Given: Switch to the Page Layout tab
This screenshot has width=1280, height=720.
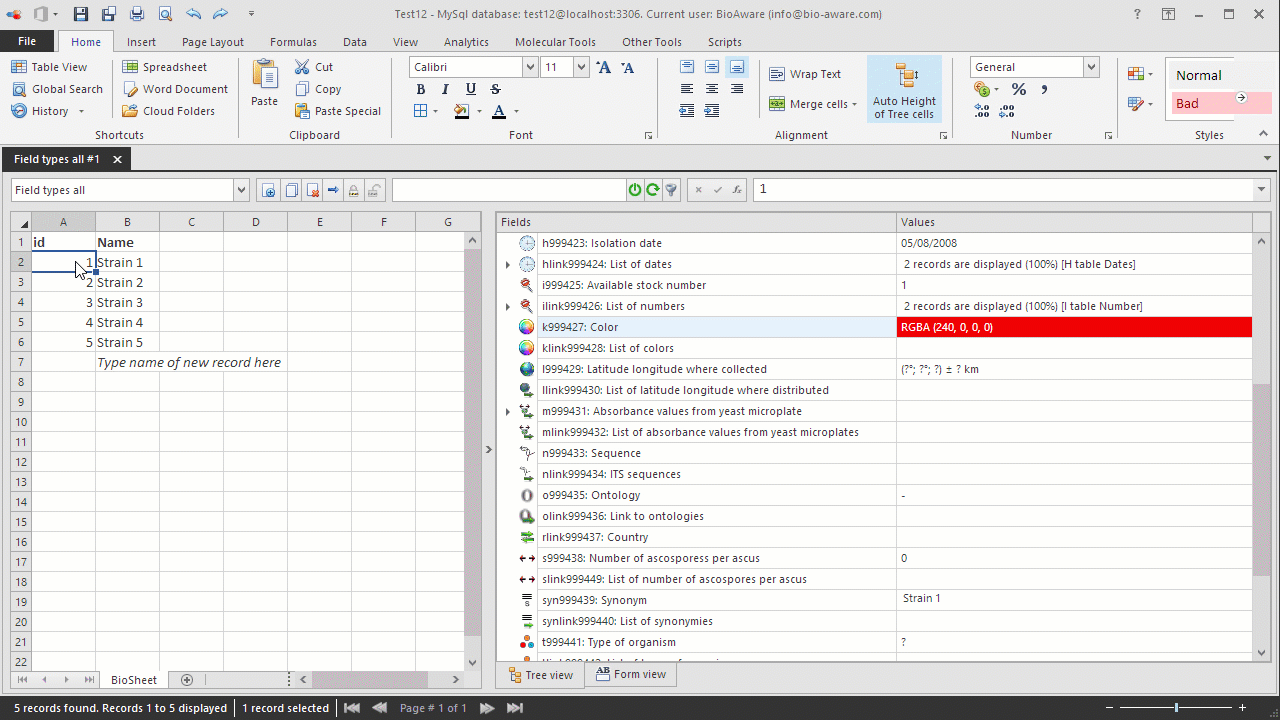Looking at the screenshot, I should point(213,42).
